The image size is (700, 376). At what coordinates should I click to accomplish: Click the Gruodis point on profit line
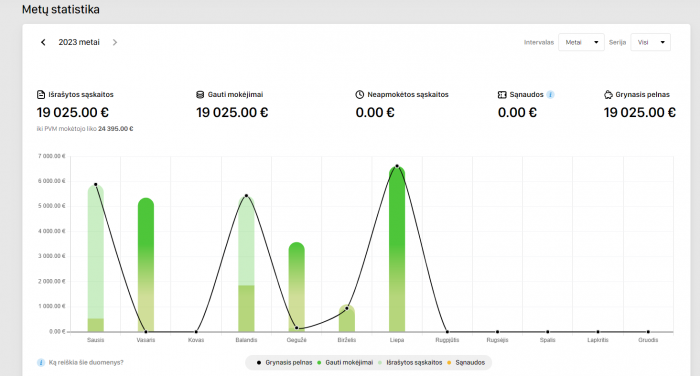[648, 332]
